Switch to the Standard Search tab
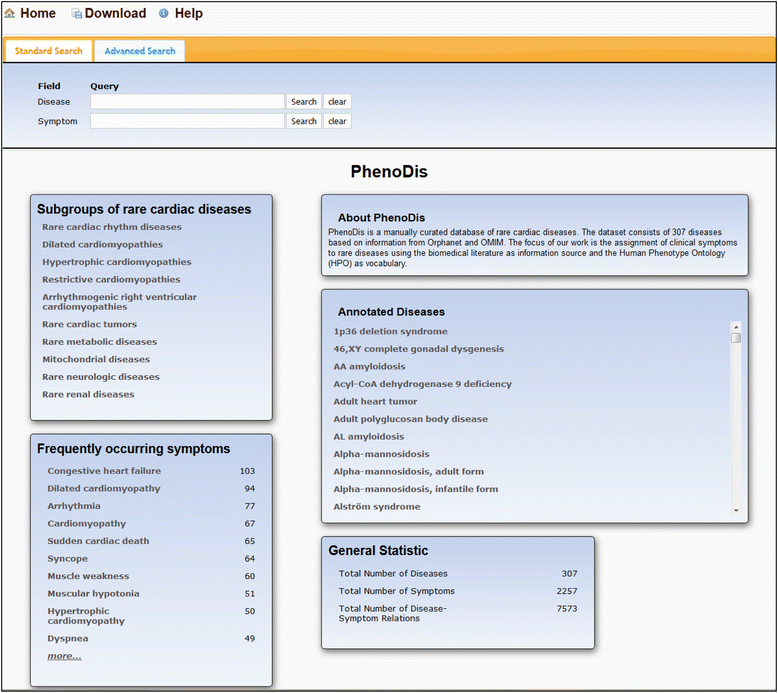 pyautogui.click(x=49, y=51)
